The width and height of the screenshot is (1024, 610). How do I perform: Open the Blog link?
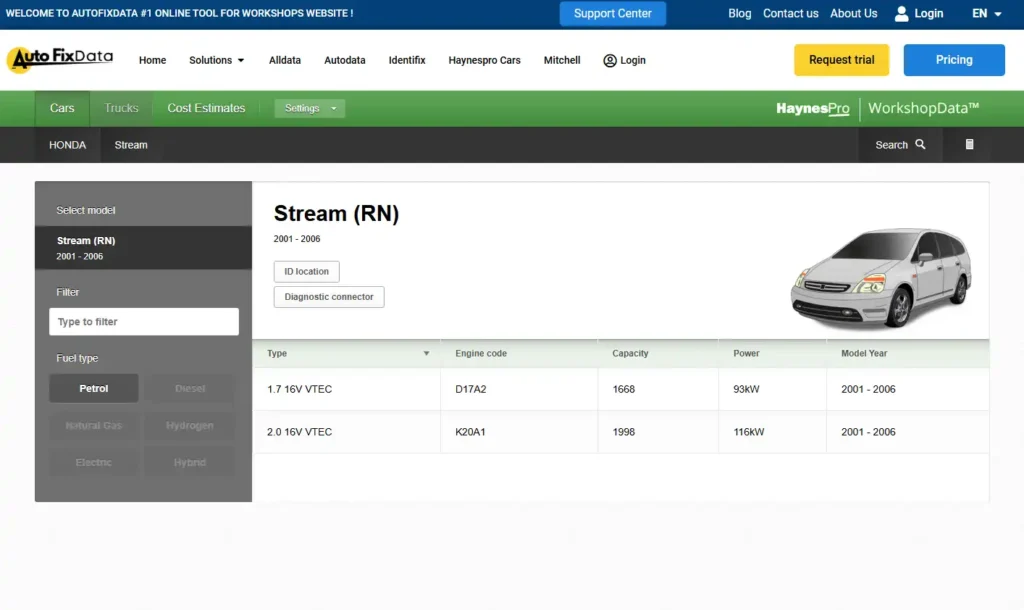point(739,14)
